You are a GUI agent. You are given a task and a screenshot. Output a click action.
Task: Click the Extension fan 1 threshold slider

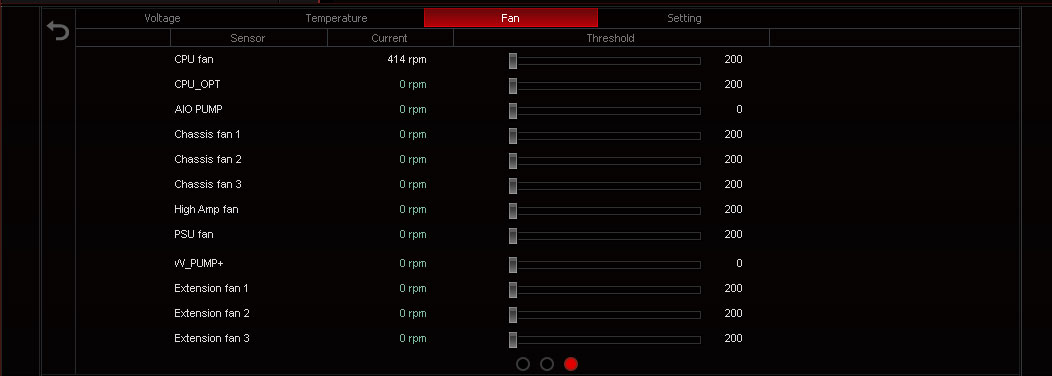[604, 289]
